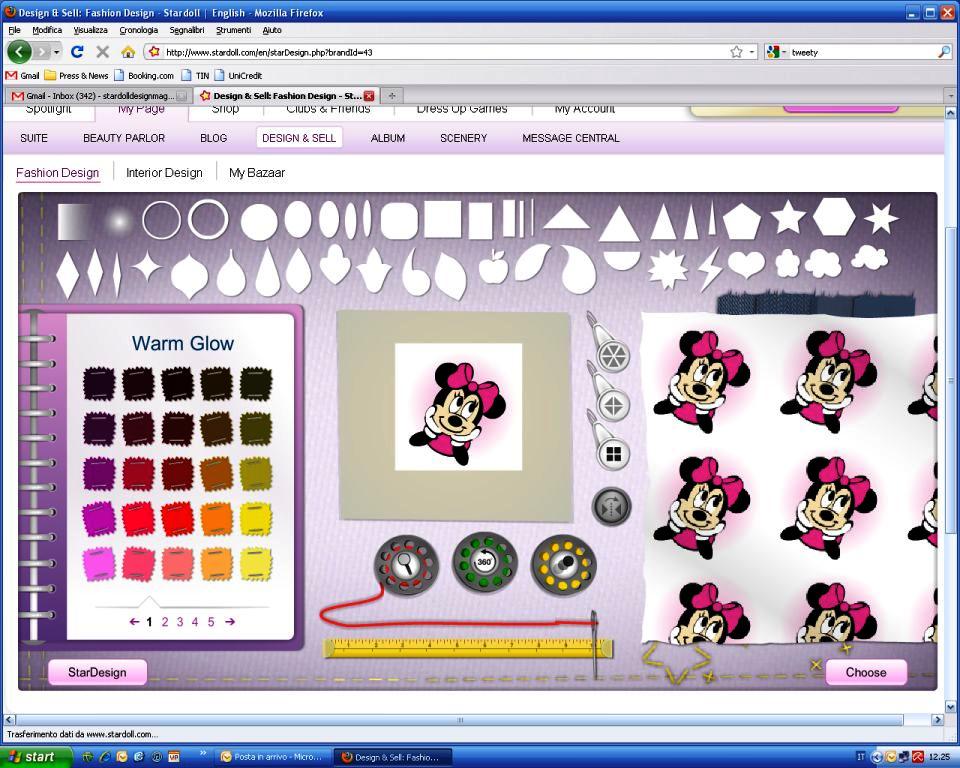Select the spiky burst shape
This screenshot has width=960, height=768.
[x=667, y=268]
